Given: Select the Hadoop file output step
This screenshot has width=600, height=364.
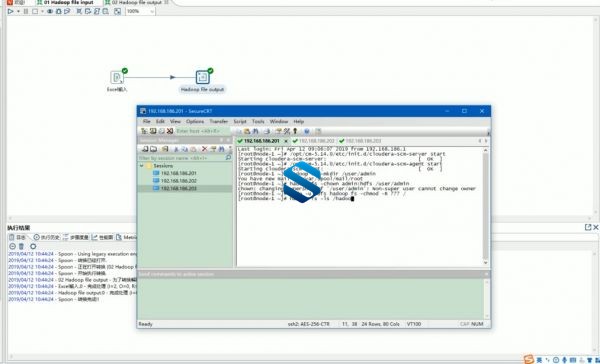Looking at the screenshot, I should point(202,77).
